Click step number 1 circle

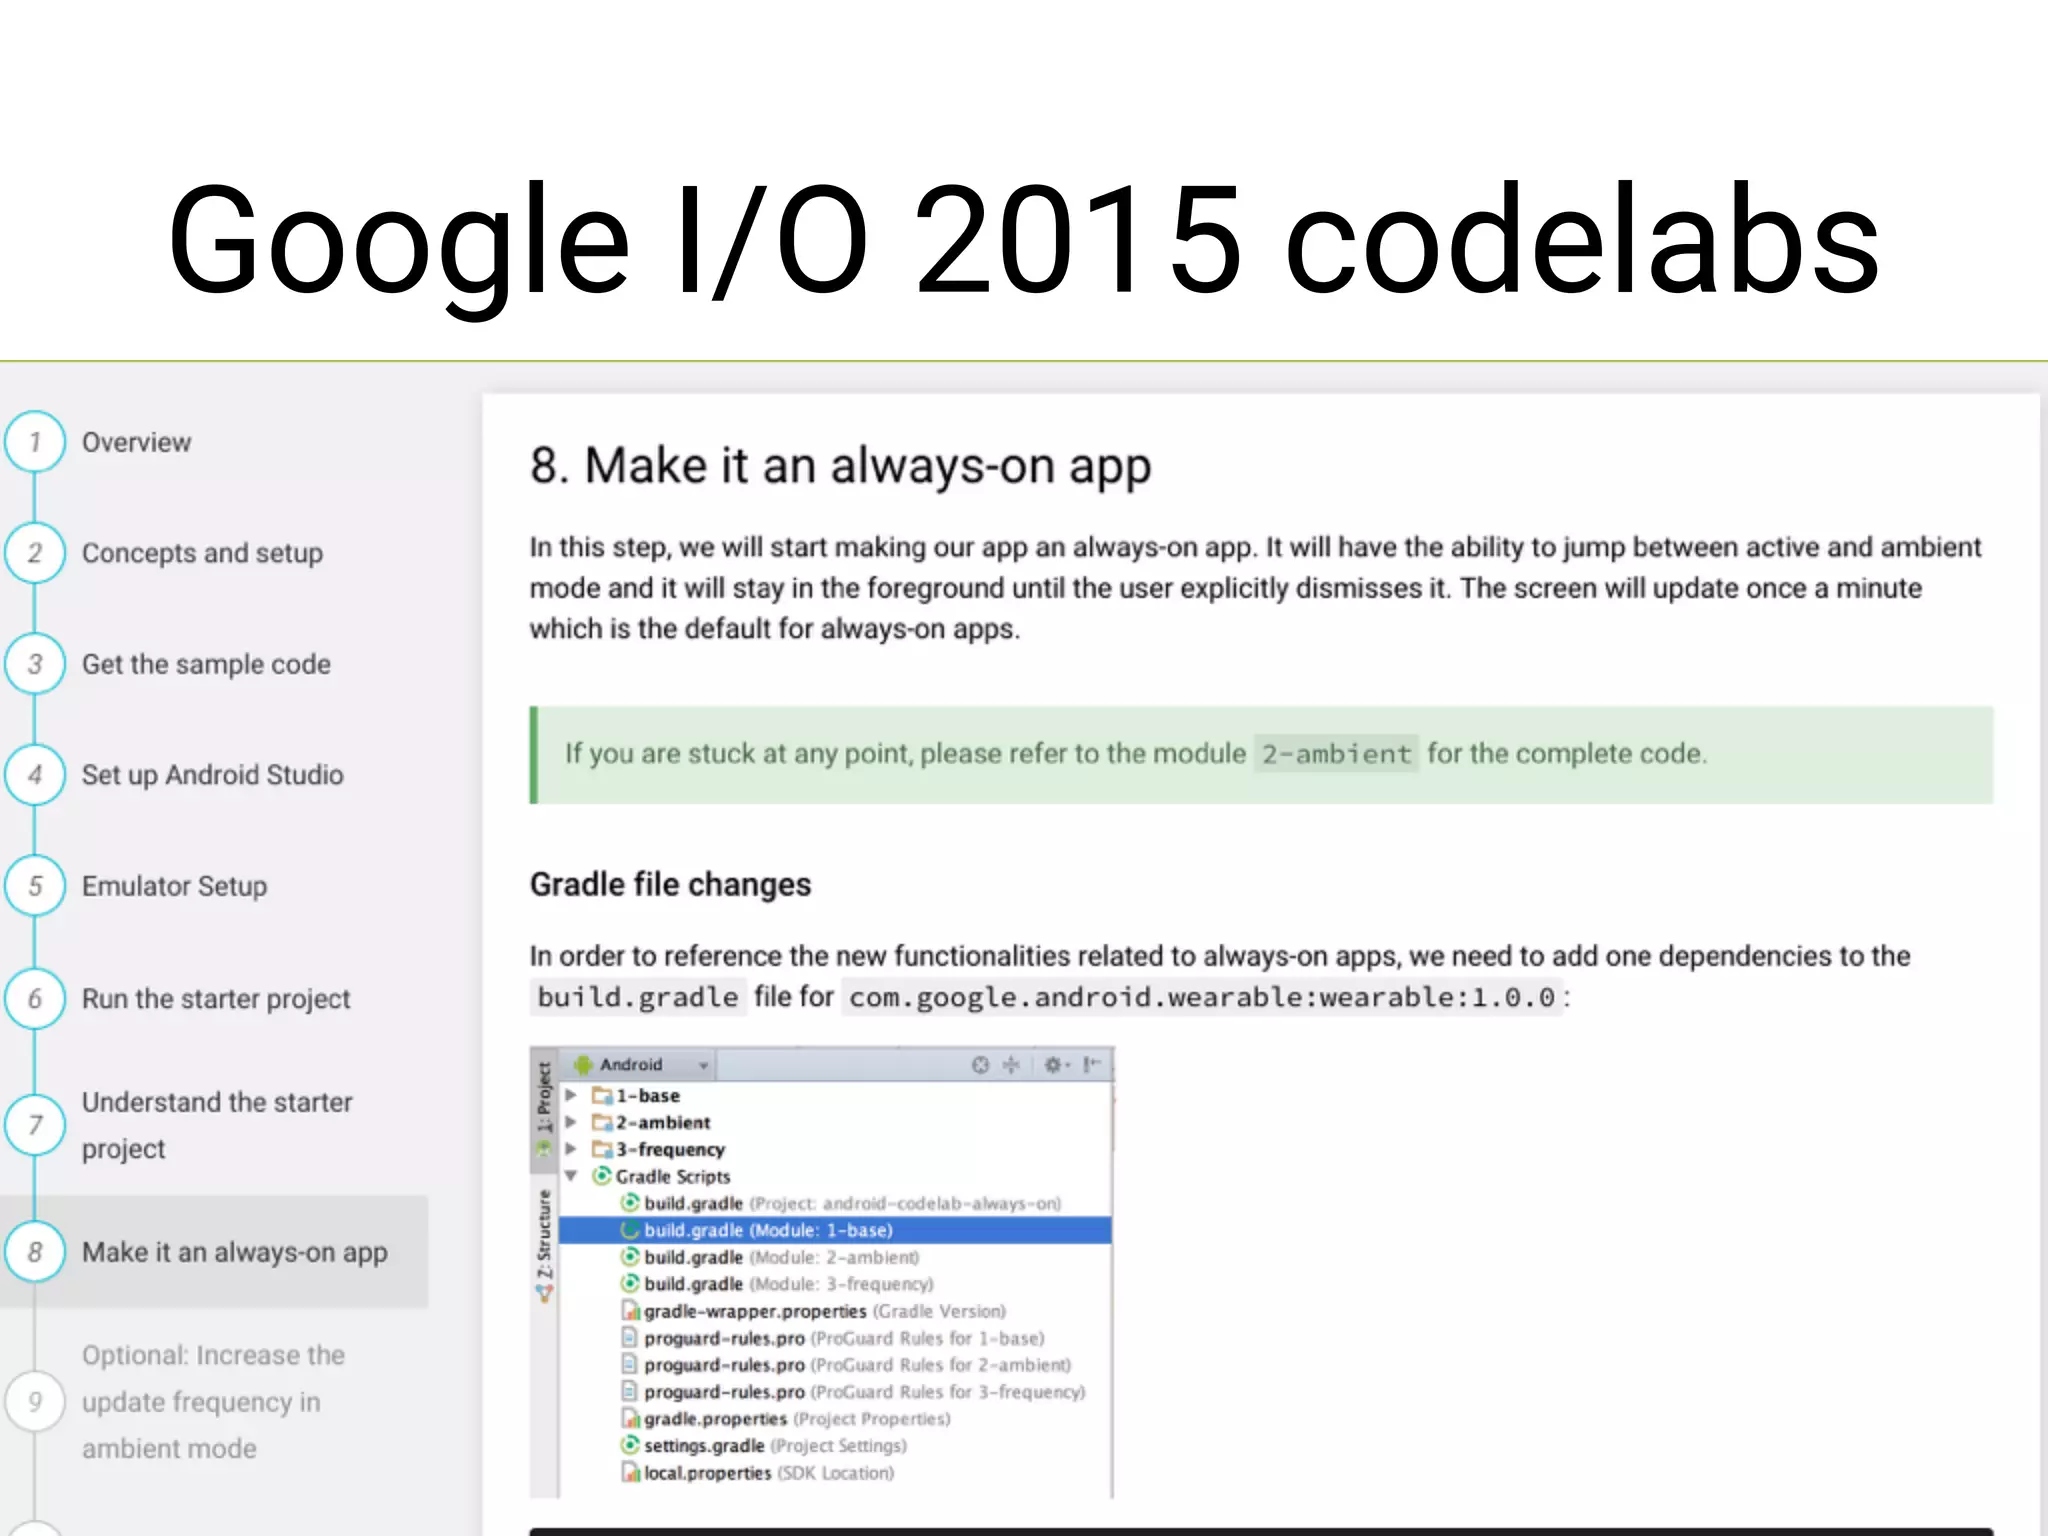click(x=35, y=441)
